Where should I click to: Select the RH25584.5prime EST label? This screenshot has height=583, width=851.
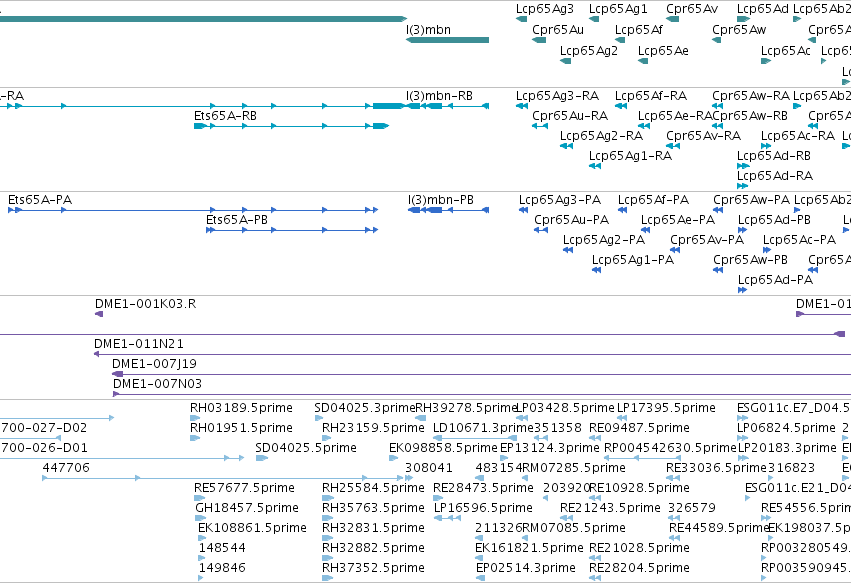[x=373, y=488]
